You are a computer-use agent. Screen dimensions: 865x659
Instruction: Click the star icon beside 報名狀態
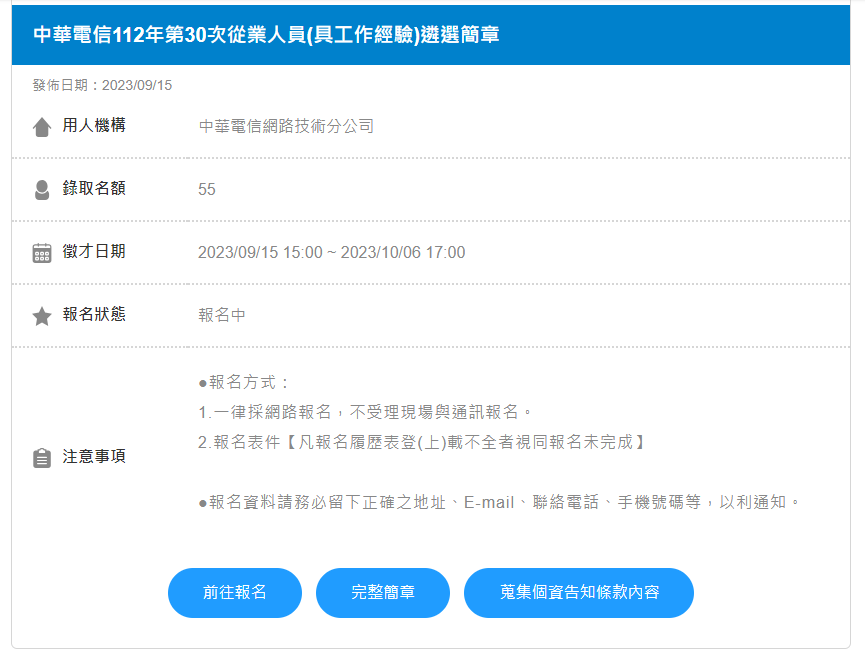pyautogui.click(x=42, y=316)
